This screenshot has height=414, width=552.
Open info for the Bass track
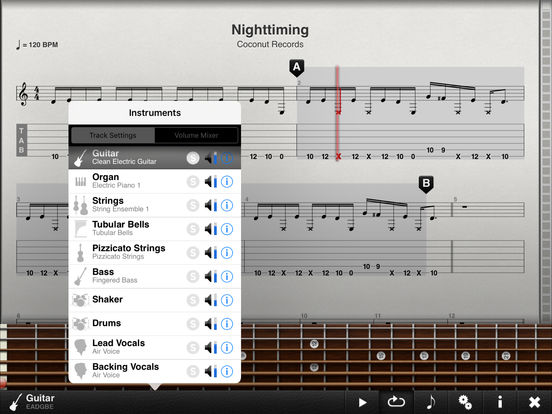click(x=227, y=276)
